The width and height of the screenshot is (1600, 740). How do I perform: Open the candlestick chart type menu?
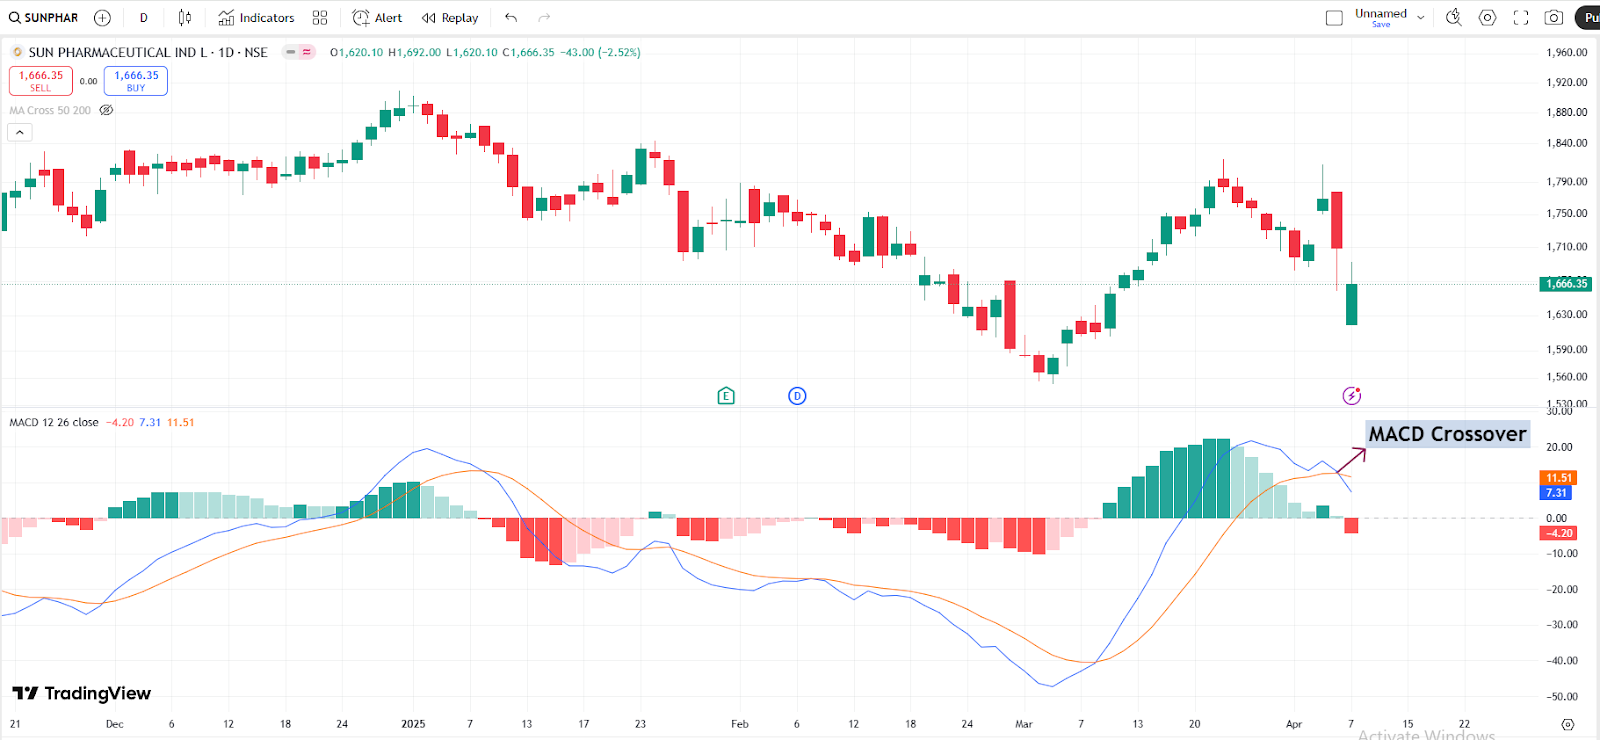[185, 18]
